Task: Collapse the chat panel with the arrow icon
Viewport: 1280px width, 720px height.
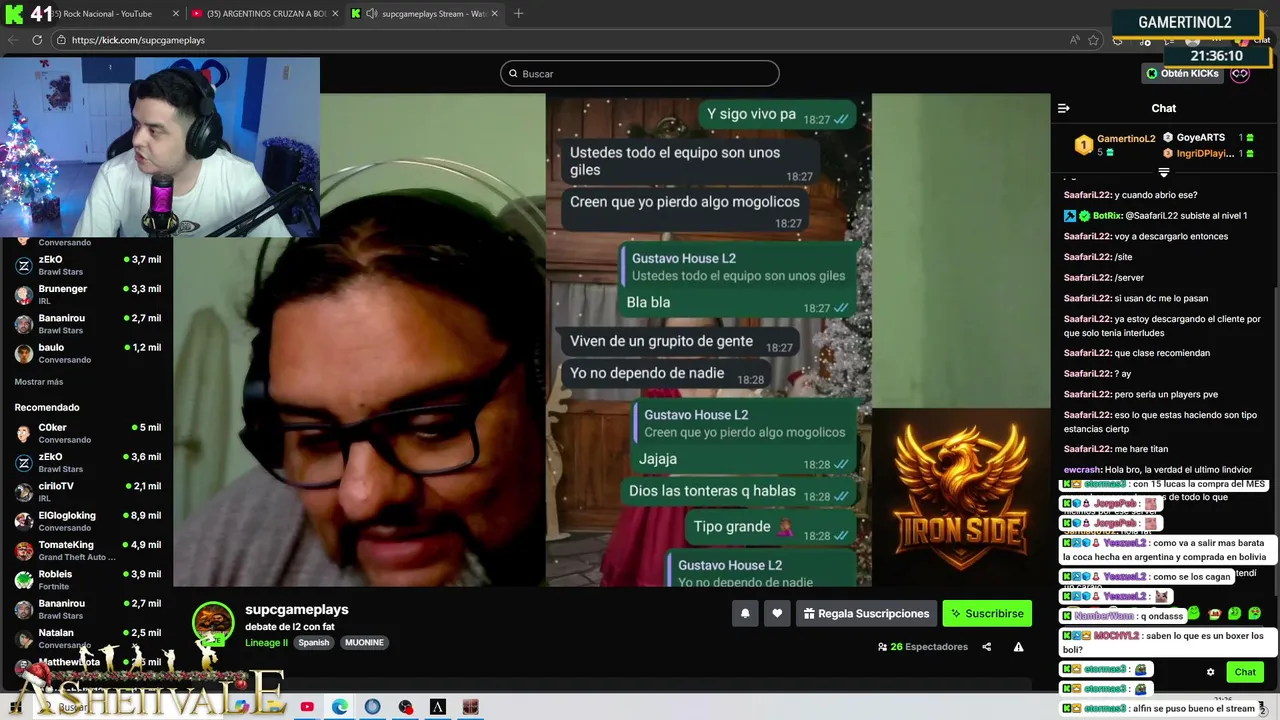Action: click(1064, 108)
